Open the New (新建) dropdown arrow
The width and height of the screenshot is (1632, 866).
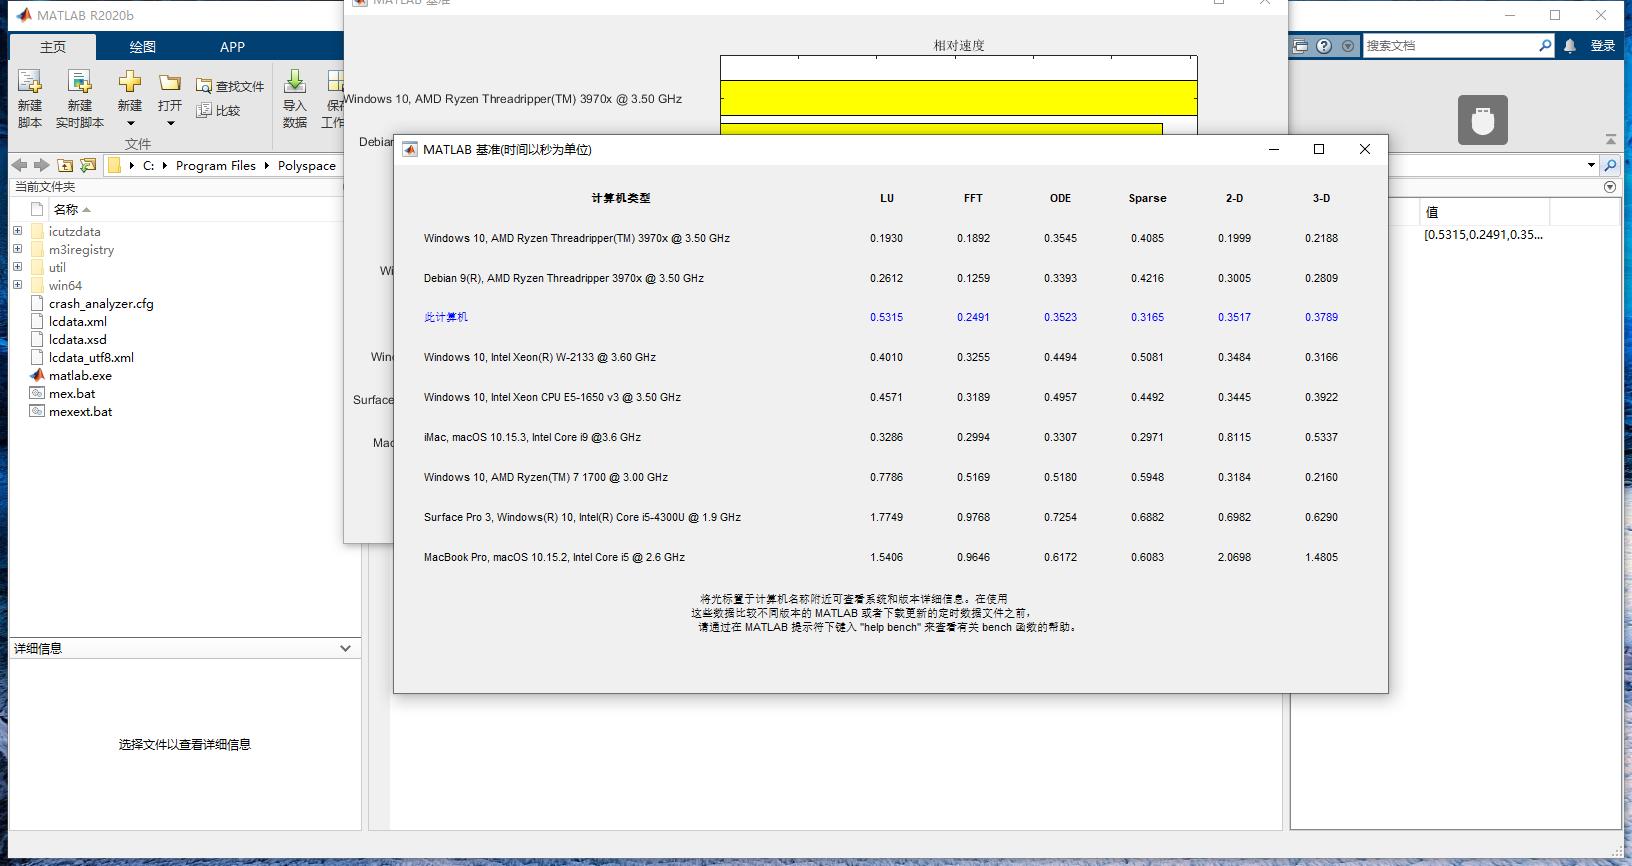(x=130, y=124)
